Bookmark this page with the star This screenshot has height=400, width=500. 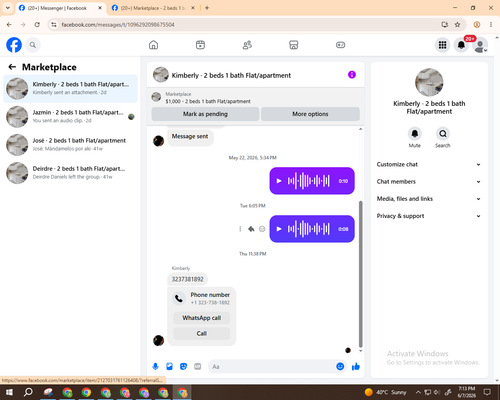coord(457,25)
